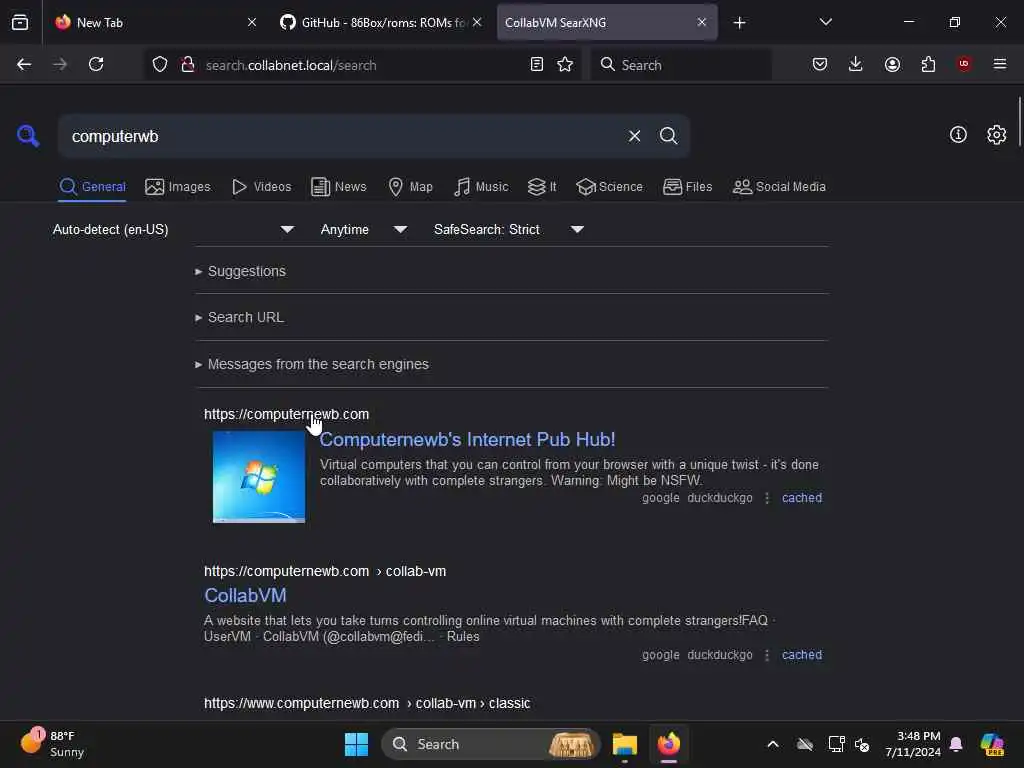Open SafeSearch: Strict dropdown
The width and height of the screenshot is (1024, 768).
click(x=509, y=229)
